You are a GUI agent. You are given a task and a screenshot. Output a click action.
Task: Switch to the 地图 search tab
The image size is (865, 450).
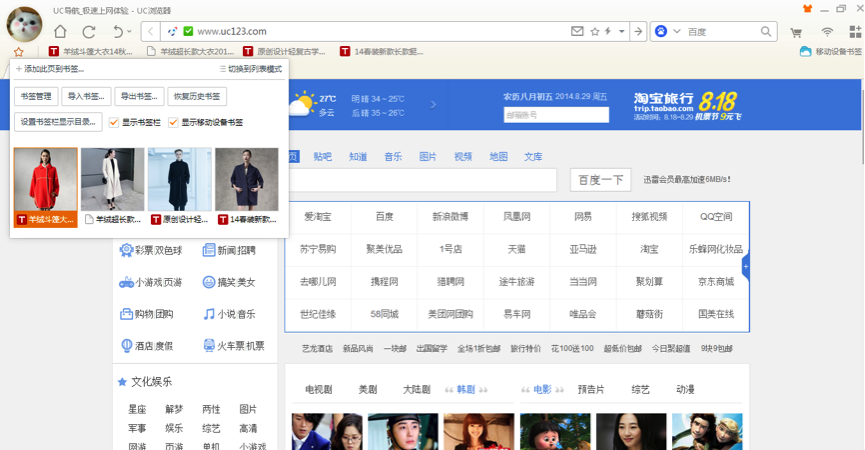pos(499,157)
